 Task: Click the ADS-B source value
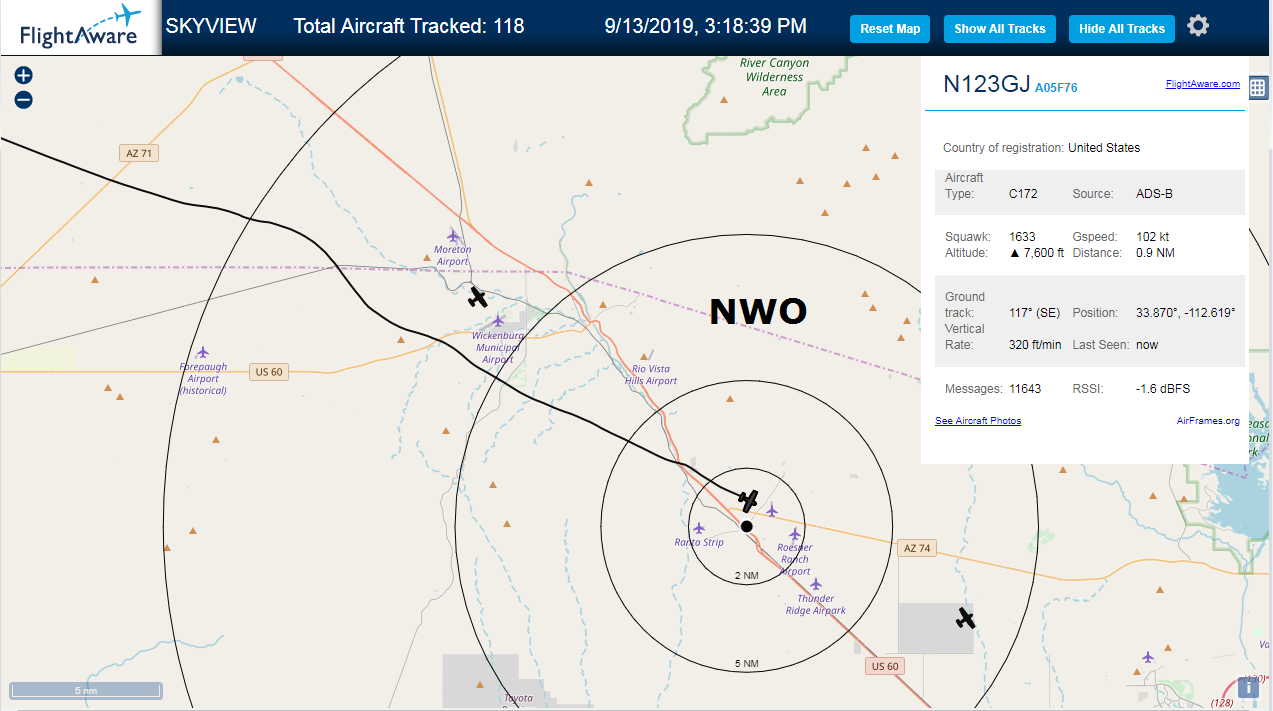1154,193
